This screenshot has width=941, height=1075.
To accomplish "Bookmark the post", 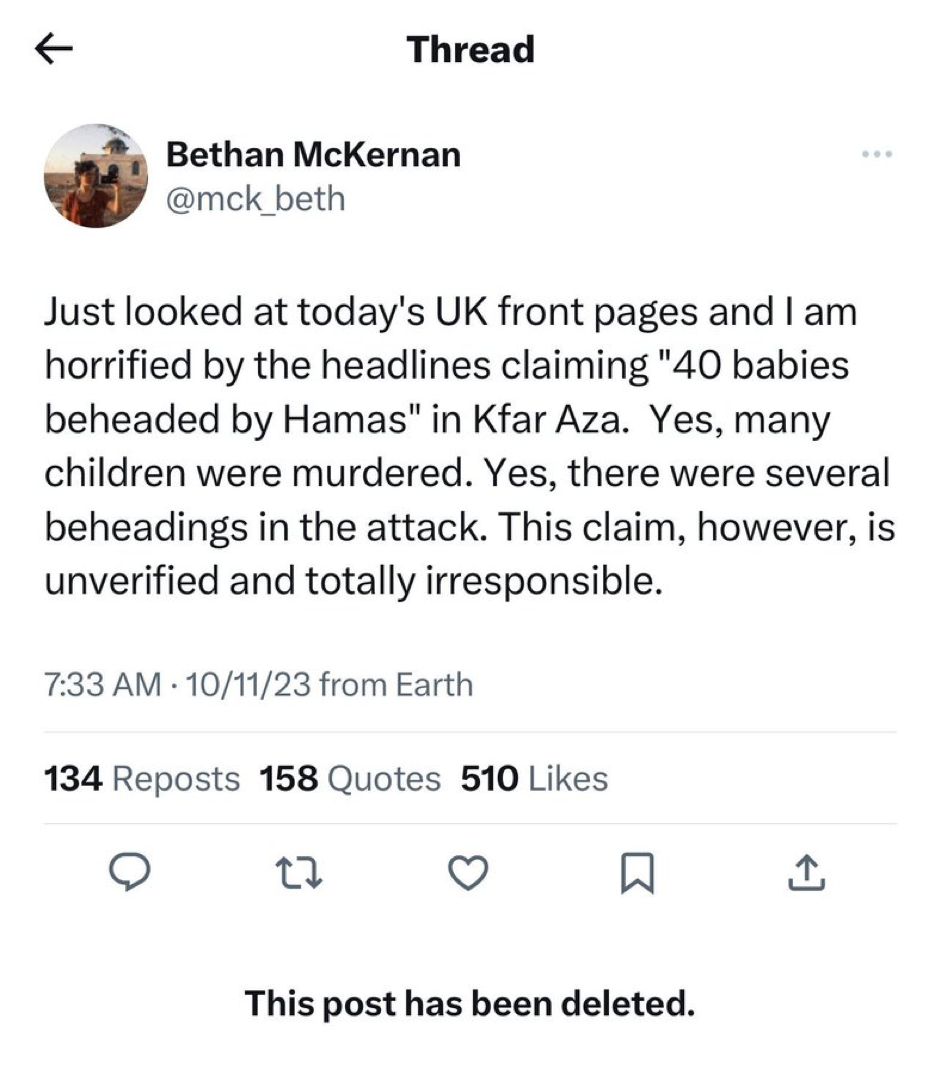I will click(x=638, y=873).
